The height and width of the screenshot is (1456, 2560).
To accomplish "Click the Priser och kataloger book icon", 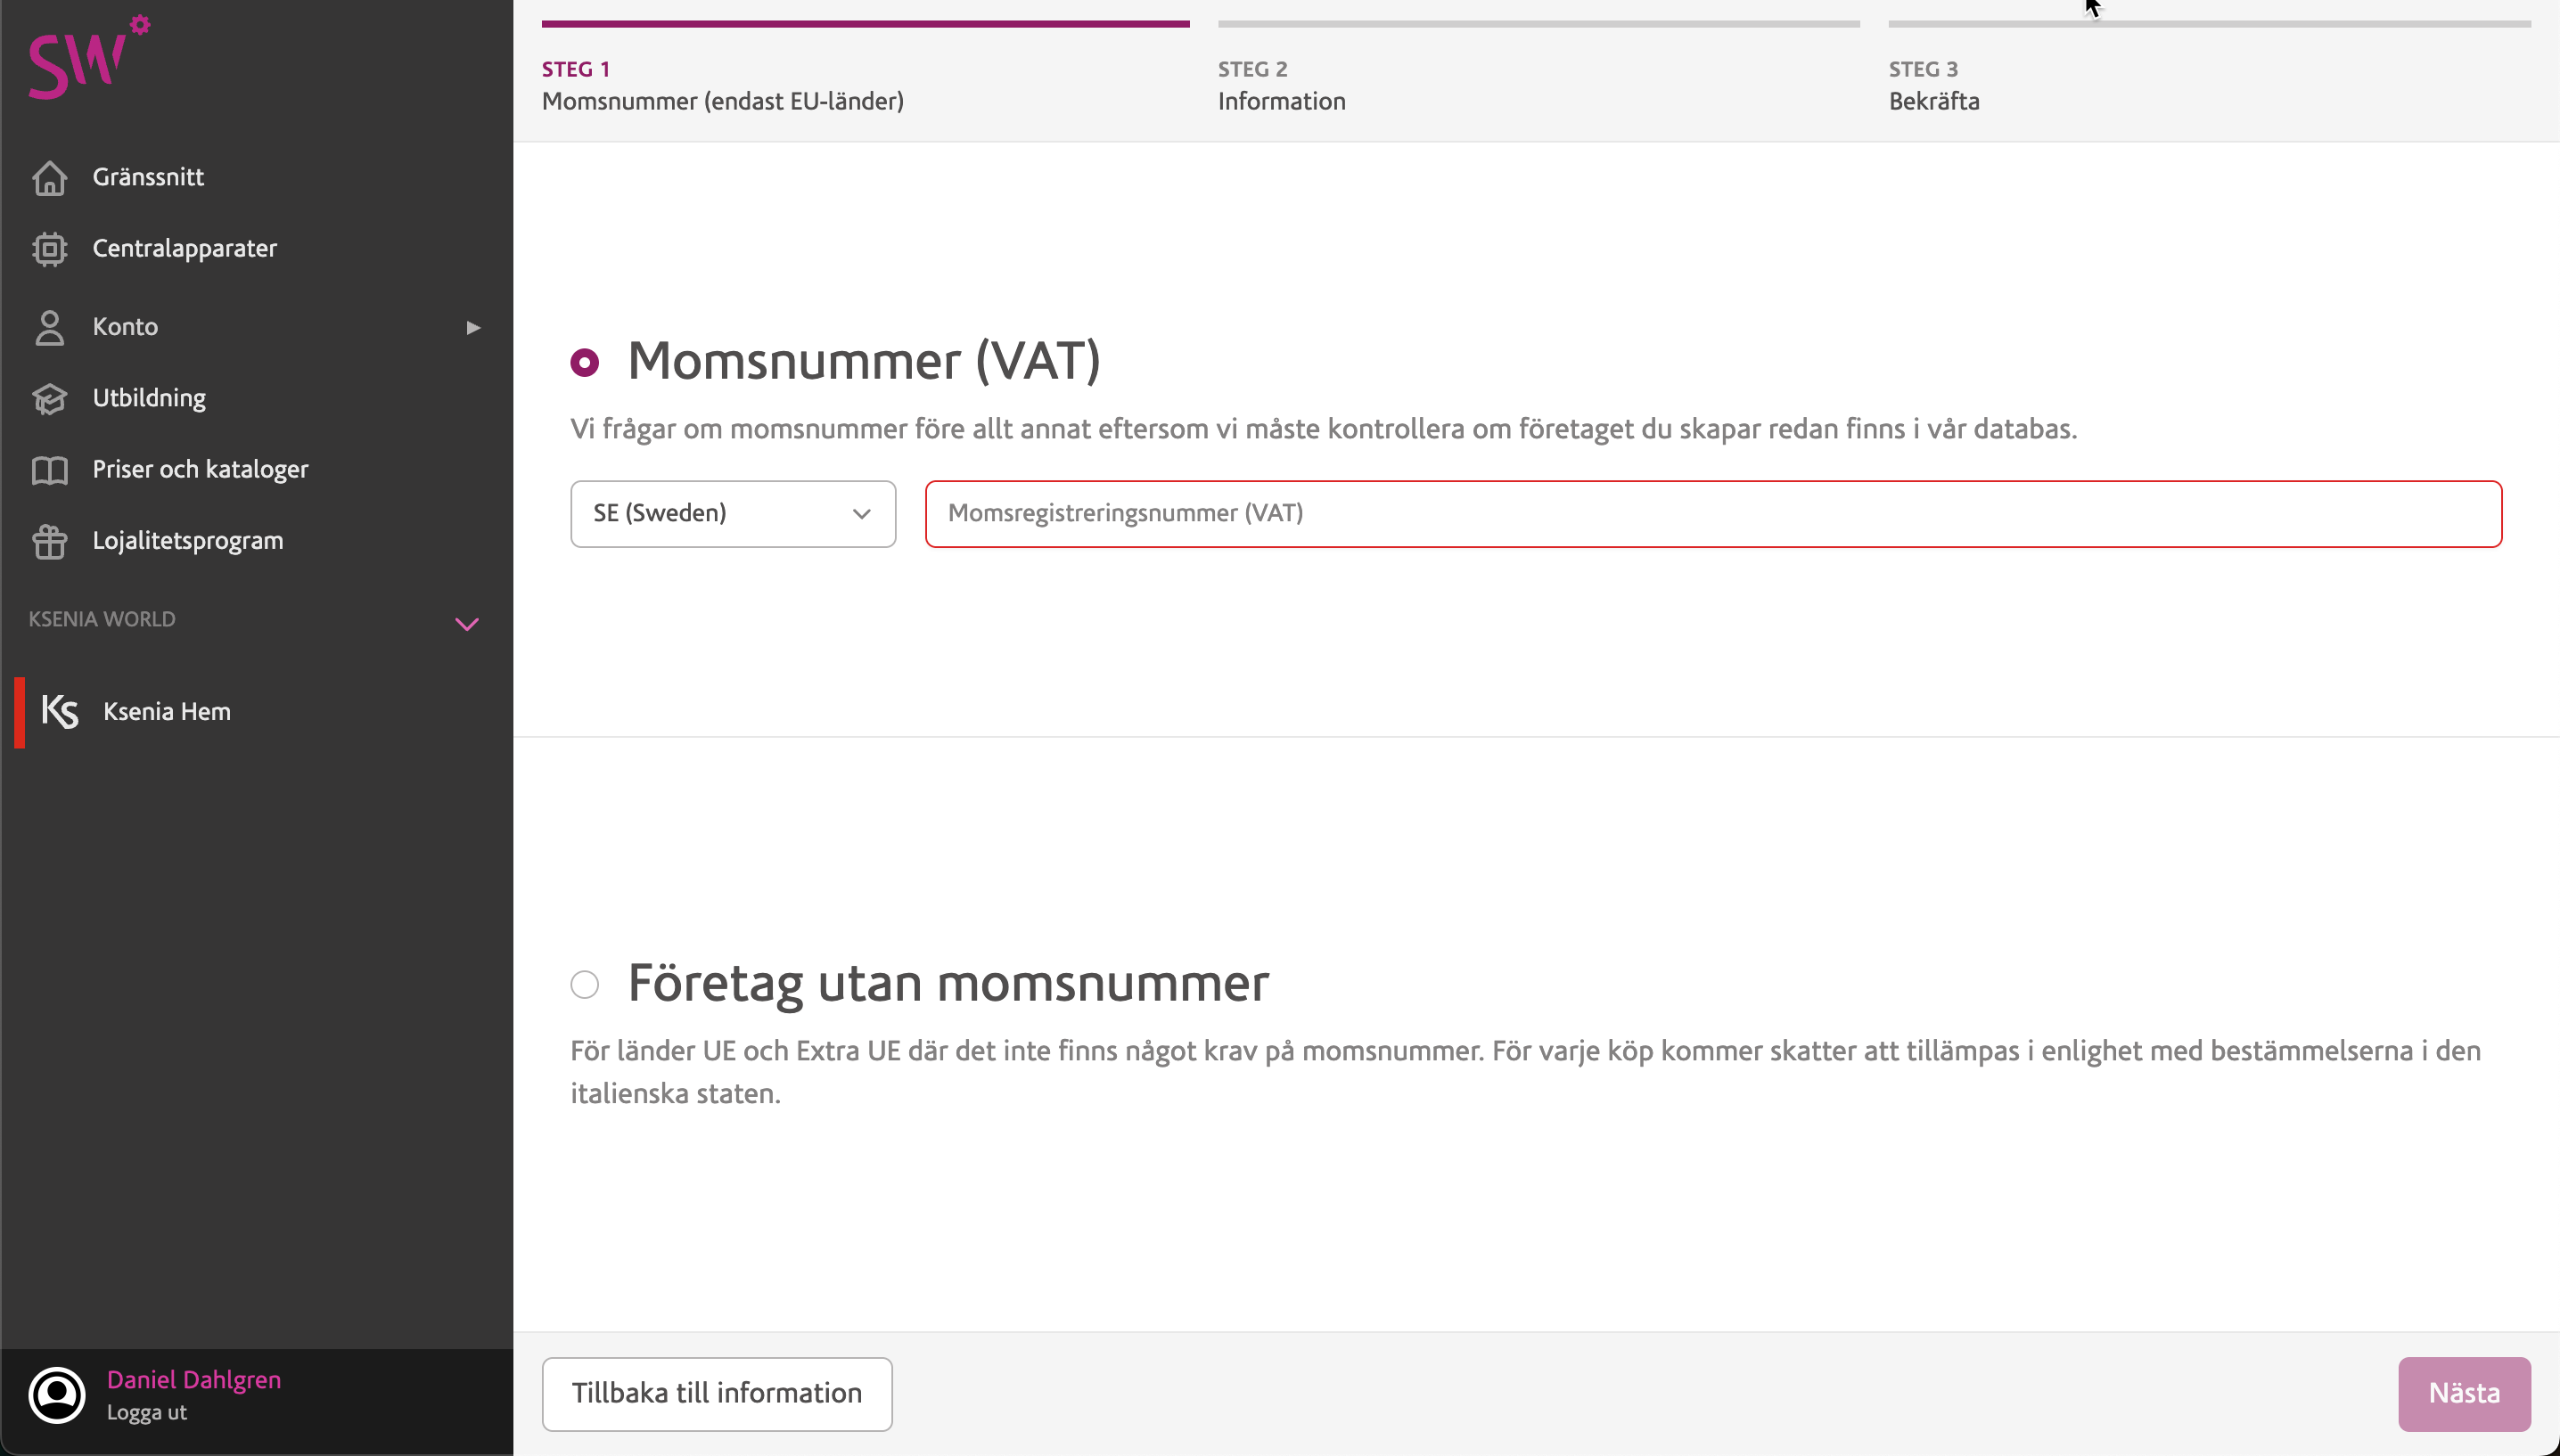I will pos(49,470).
